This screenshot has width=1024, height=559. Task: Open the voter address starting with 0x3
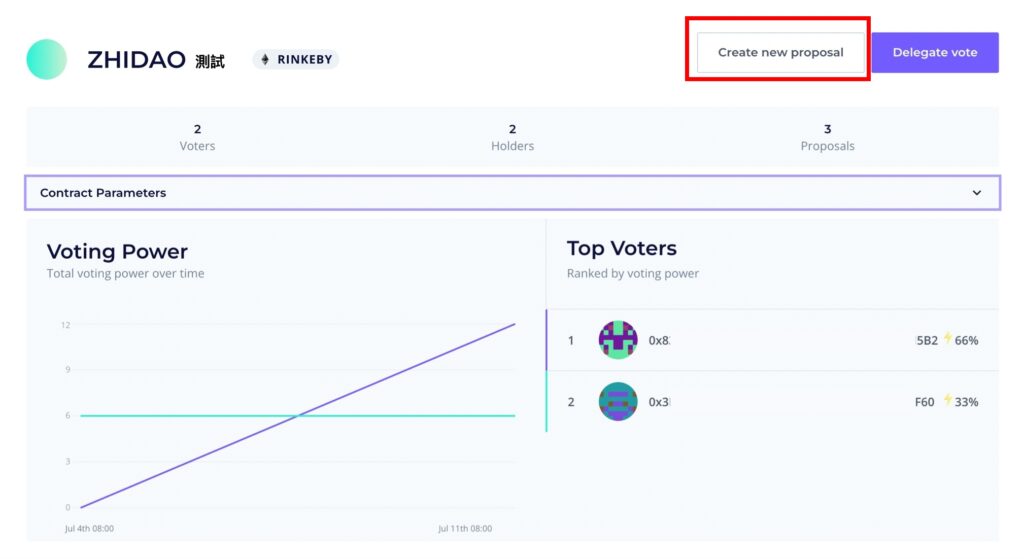pyautogui.click(x=659, y=402)
